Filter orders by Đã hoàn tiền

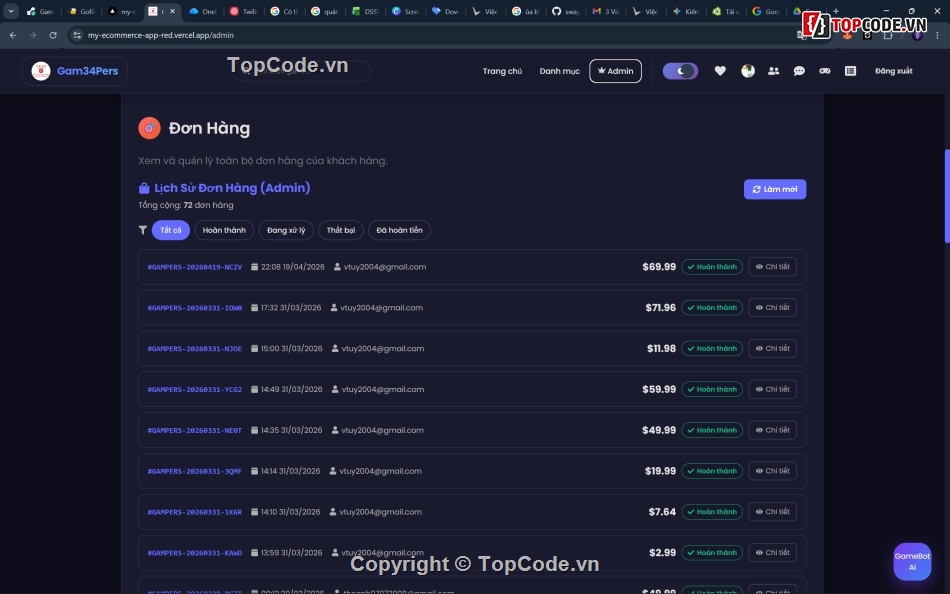pos(399,230)
